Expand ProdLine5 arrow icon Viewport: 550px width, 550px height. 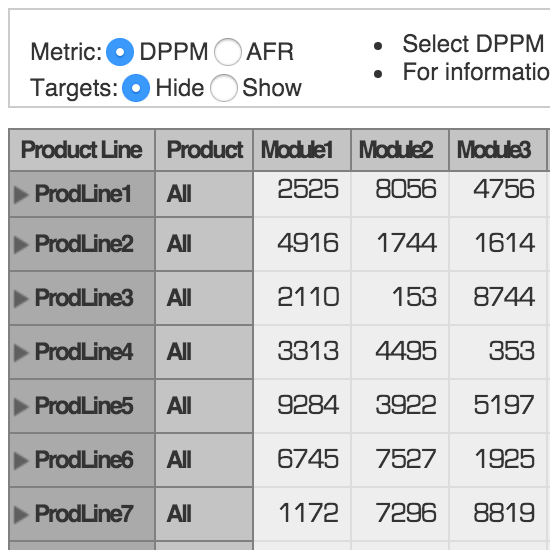(21, 407)
